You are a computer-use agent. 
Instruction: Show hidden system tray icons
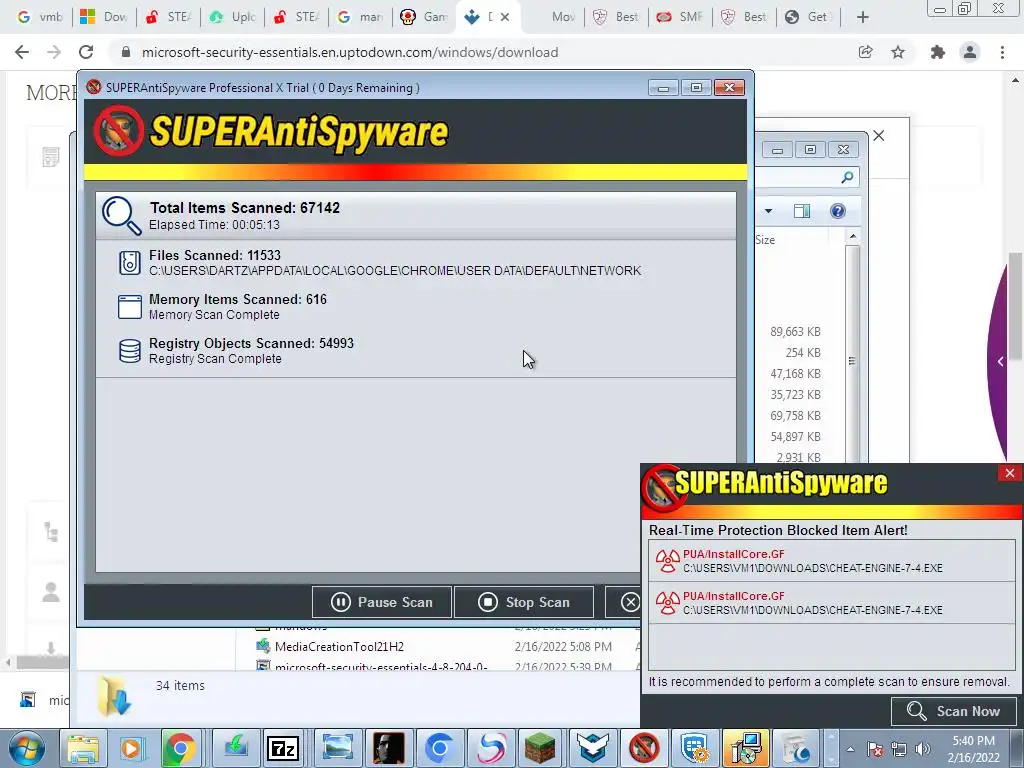(x=850, y=750)
